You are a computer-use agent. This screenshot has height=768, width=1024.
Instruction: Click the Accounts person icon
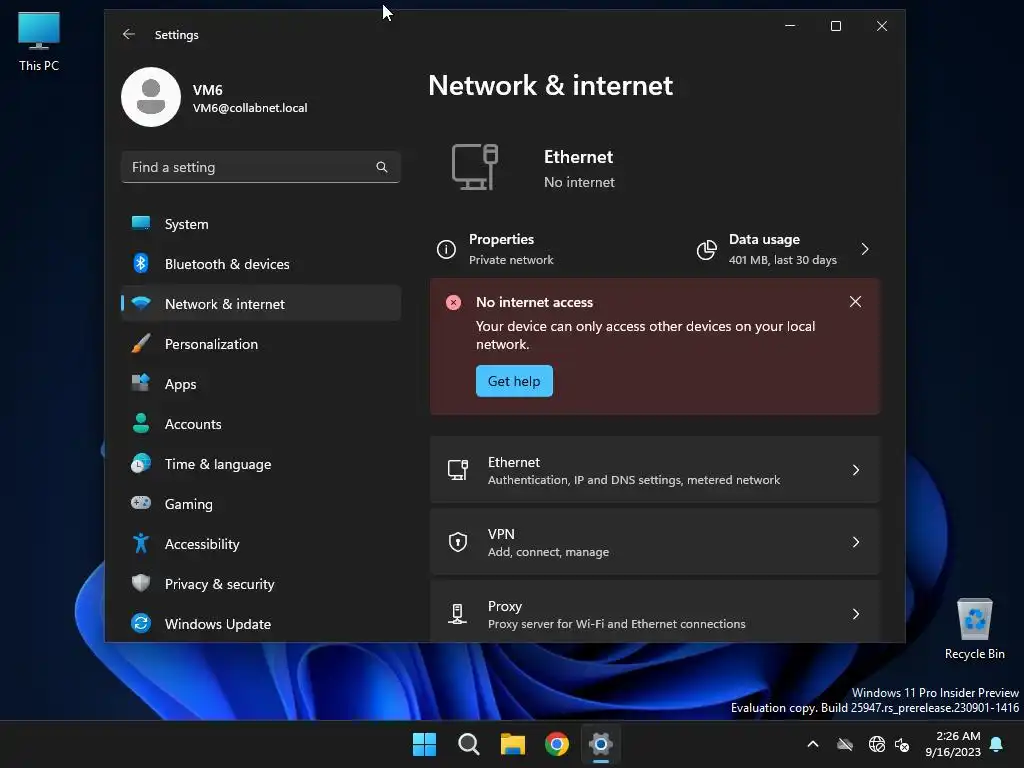pos(140,423)
